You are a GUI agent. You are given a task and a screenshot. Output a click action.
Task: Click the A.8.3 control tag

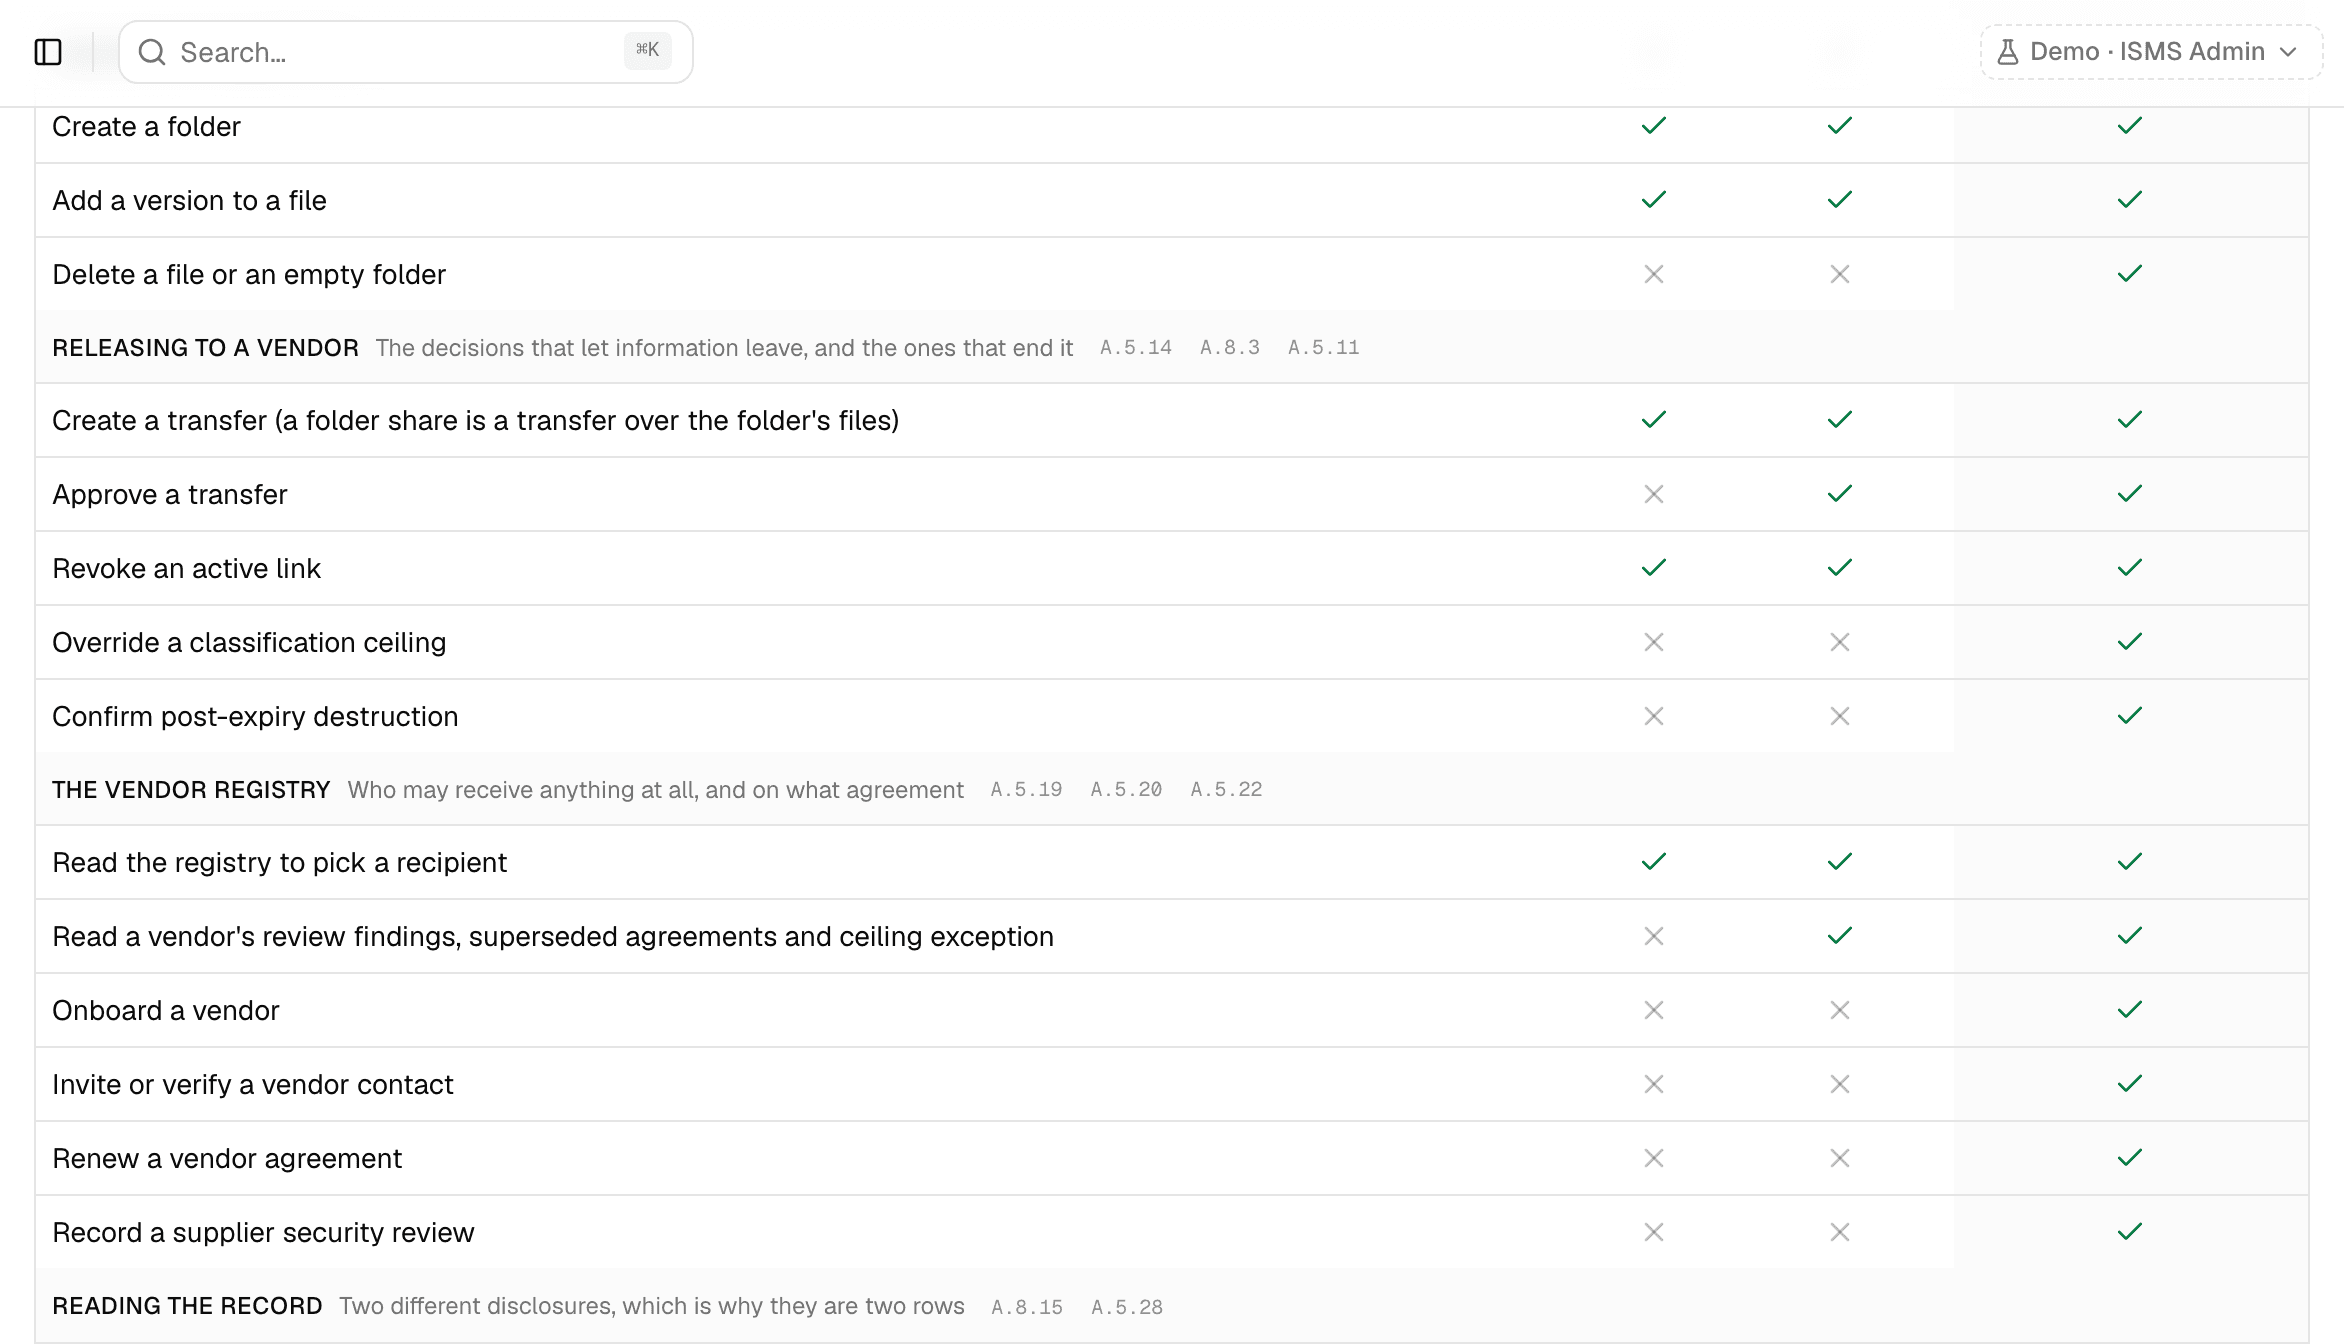coord(1230,348)
